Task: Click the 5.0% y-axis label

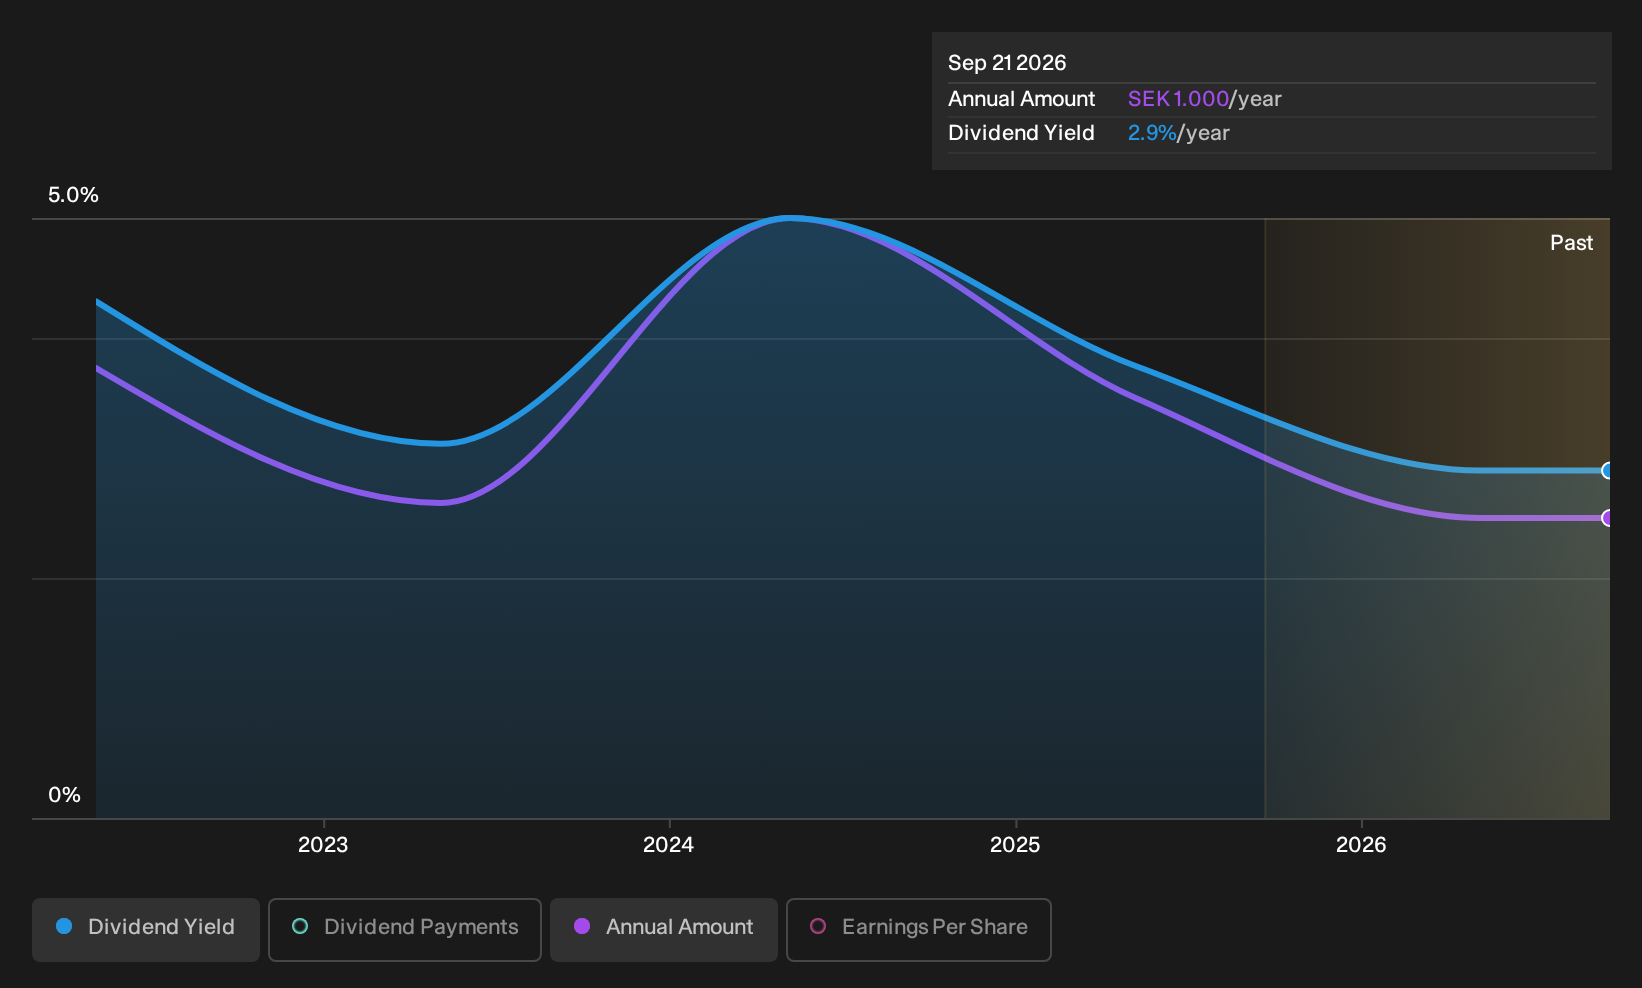Action: (x=73, y=195)
